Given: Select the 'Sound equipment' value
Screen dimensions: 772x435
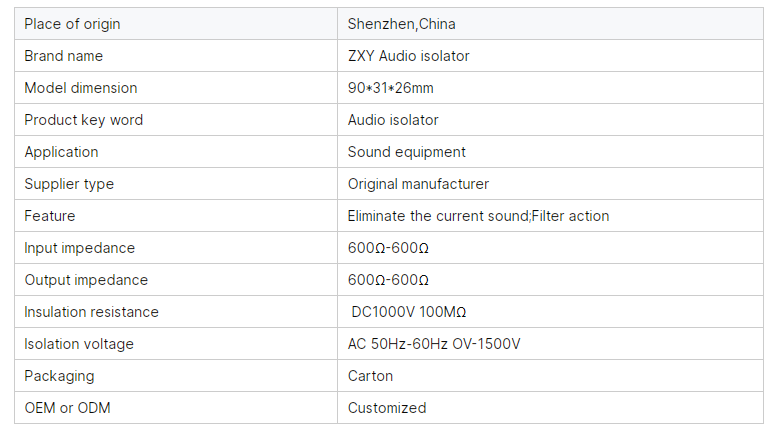Looking at the screenshot, I should click(x=406, y=152).
